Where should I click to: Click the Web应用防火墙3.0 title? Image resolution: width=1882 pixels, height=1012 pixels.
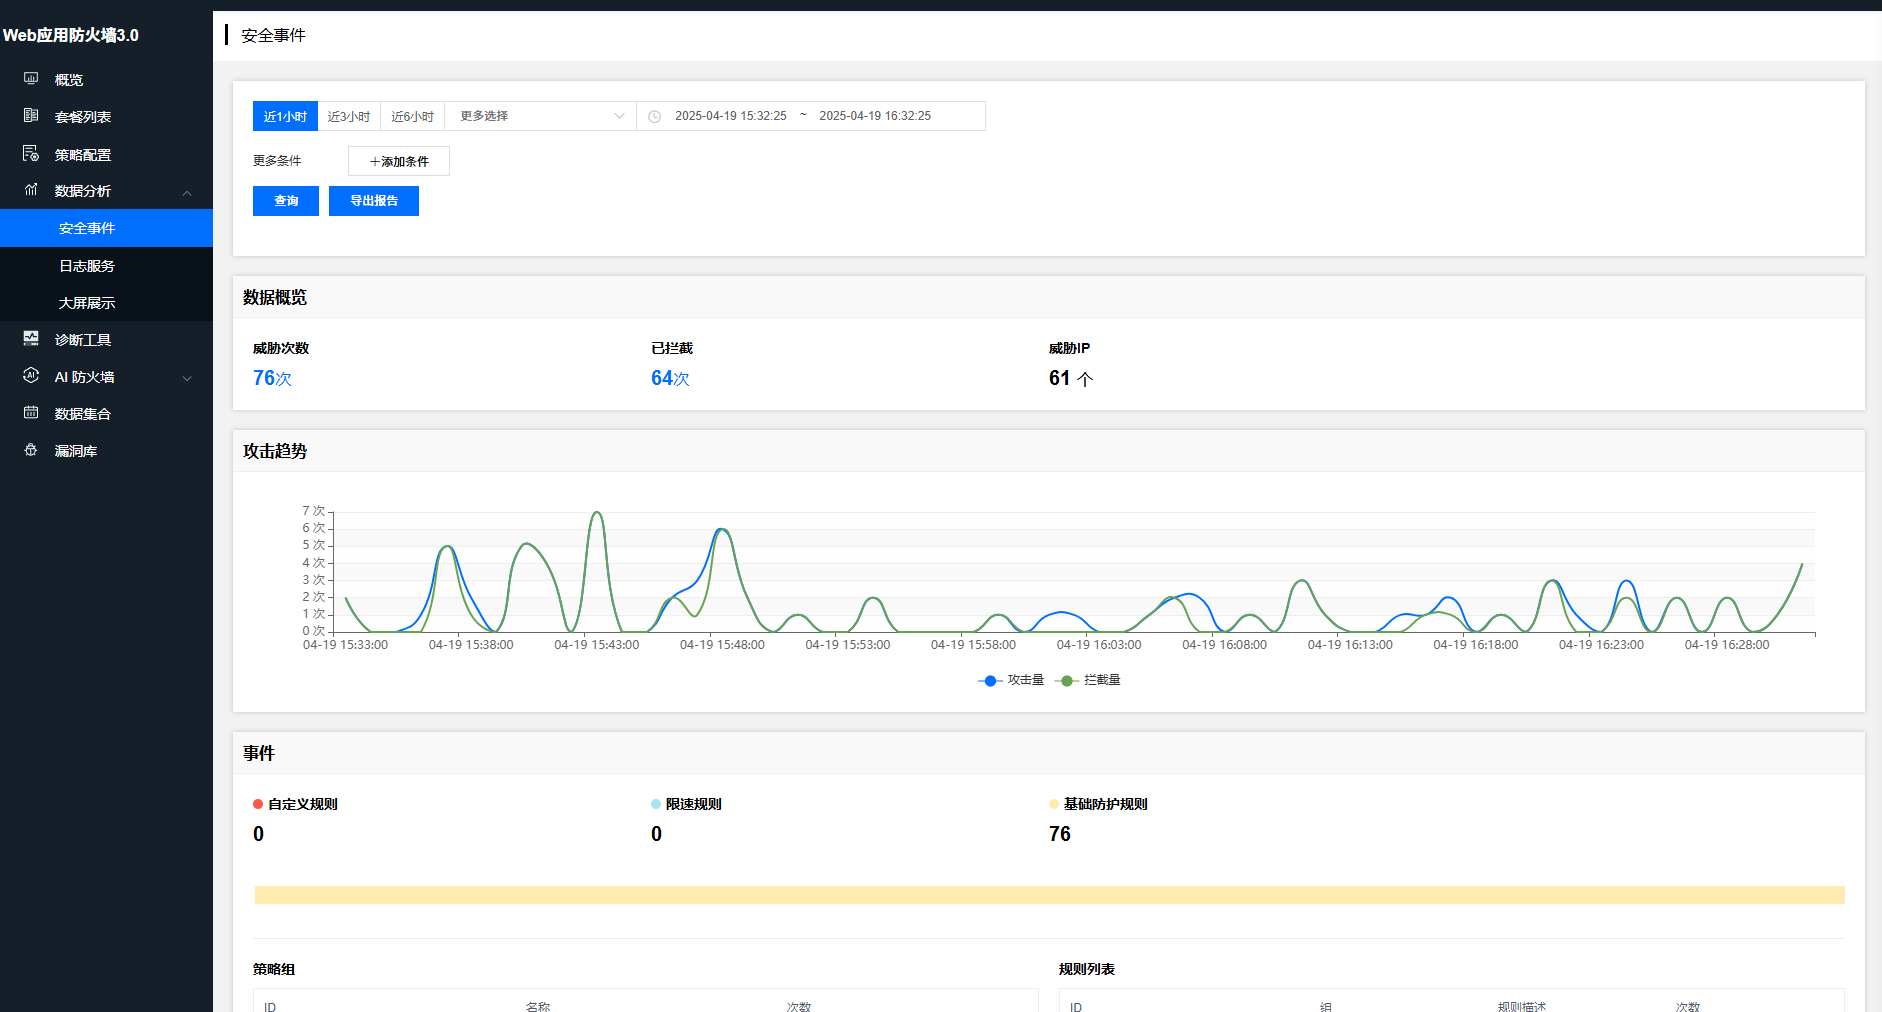(71, 35)
